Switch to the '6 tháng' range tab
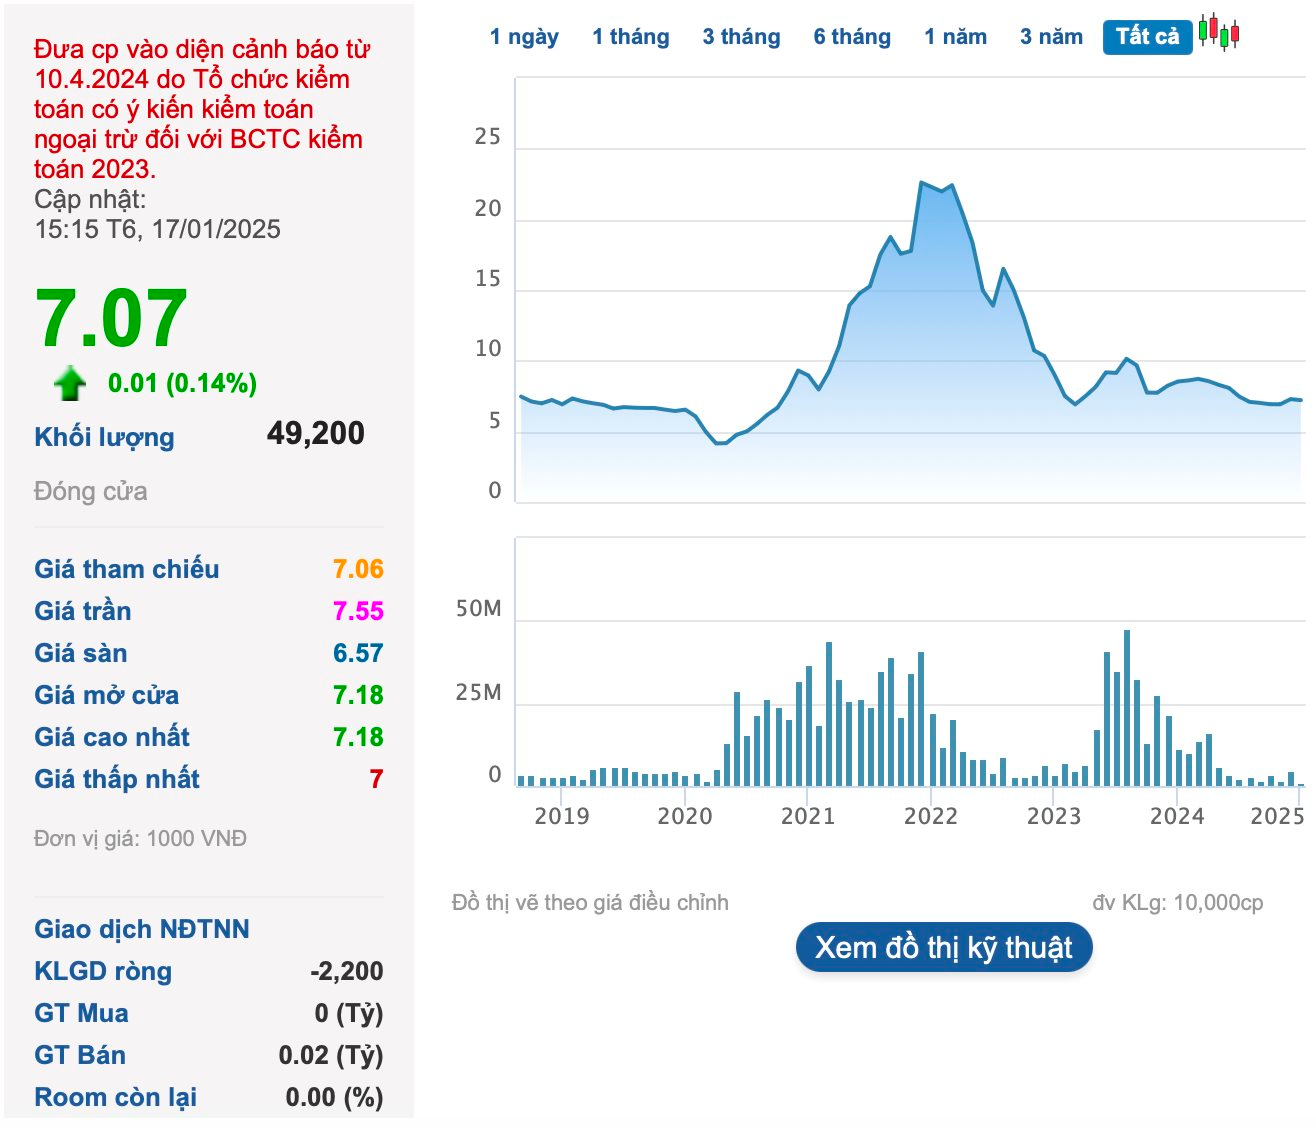Screen dimensions: 1316x1128 click(x=852, y=37)
